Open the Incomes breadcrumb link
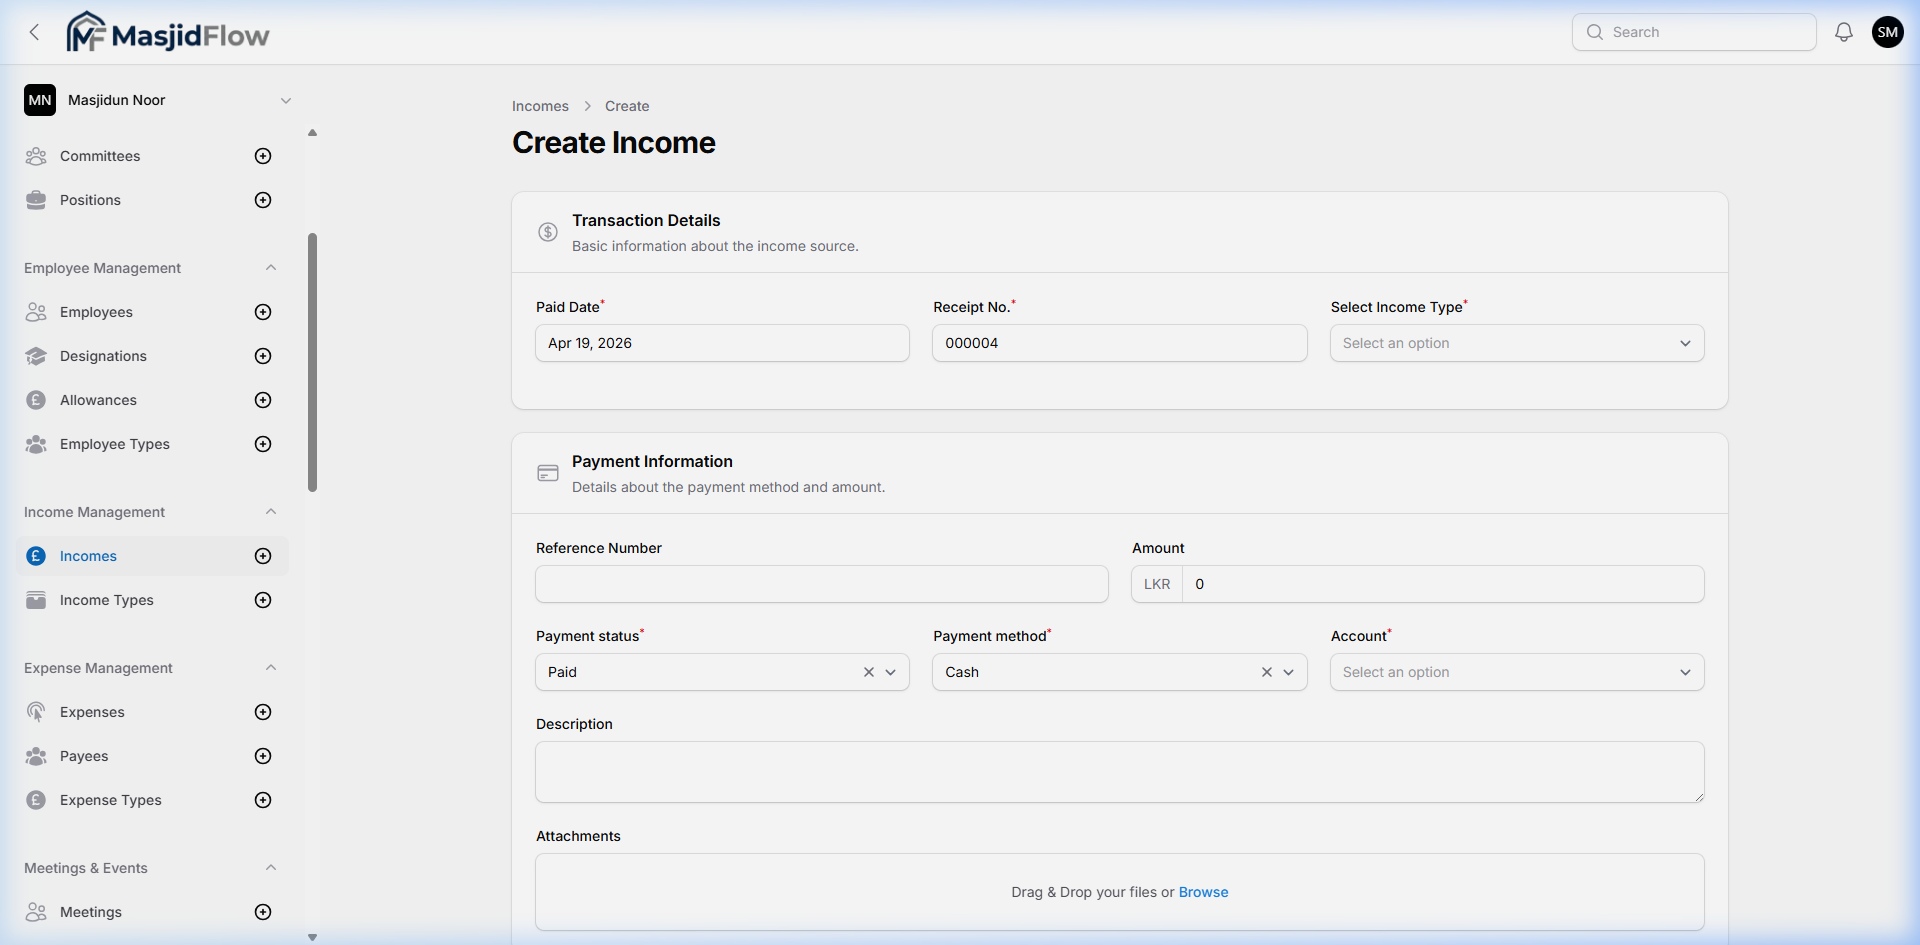1920x945 pixels. 540,105
